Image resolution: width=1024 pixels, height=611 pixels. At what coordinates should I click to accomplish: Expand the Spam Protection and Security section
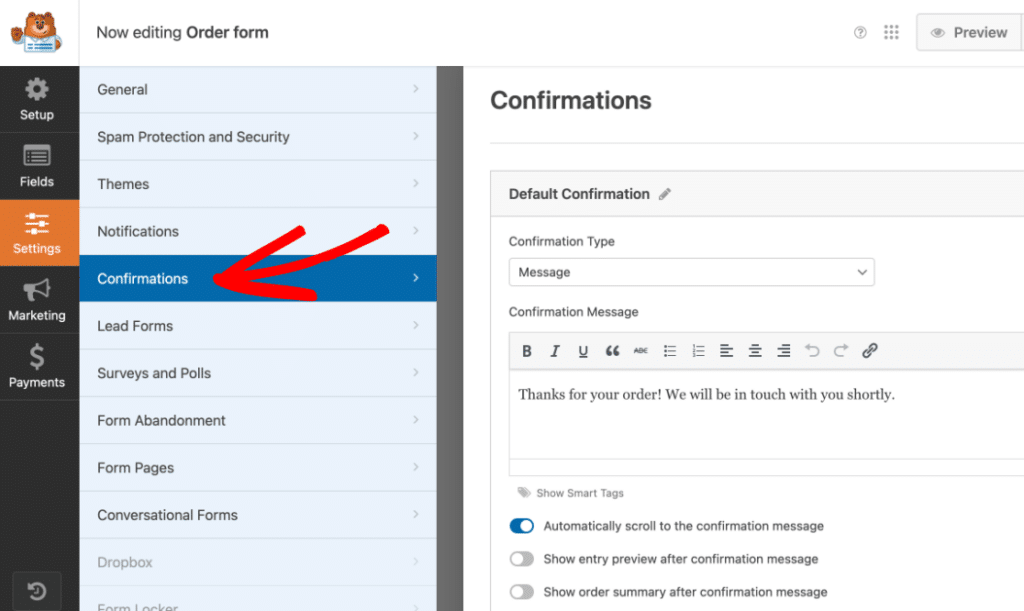258,137
